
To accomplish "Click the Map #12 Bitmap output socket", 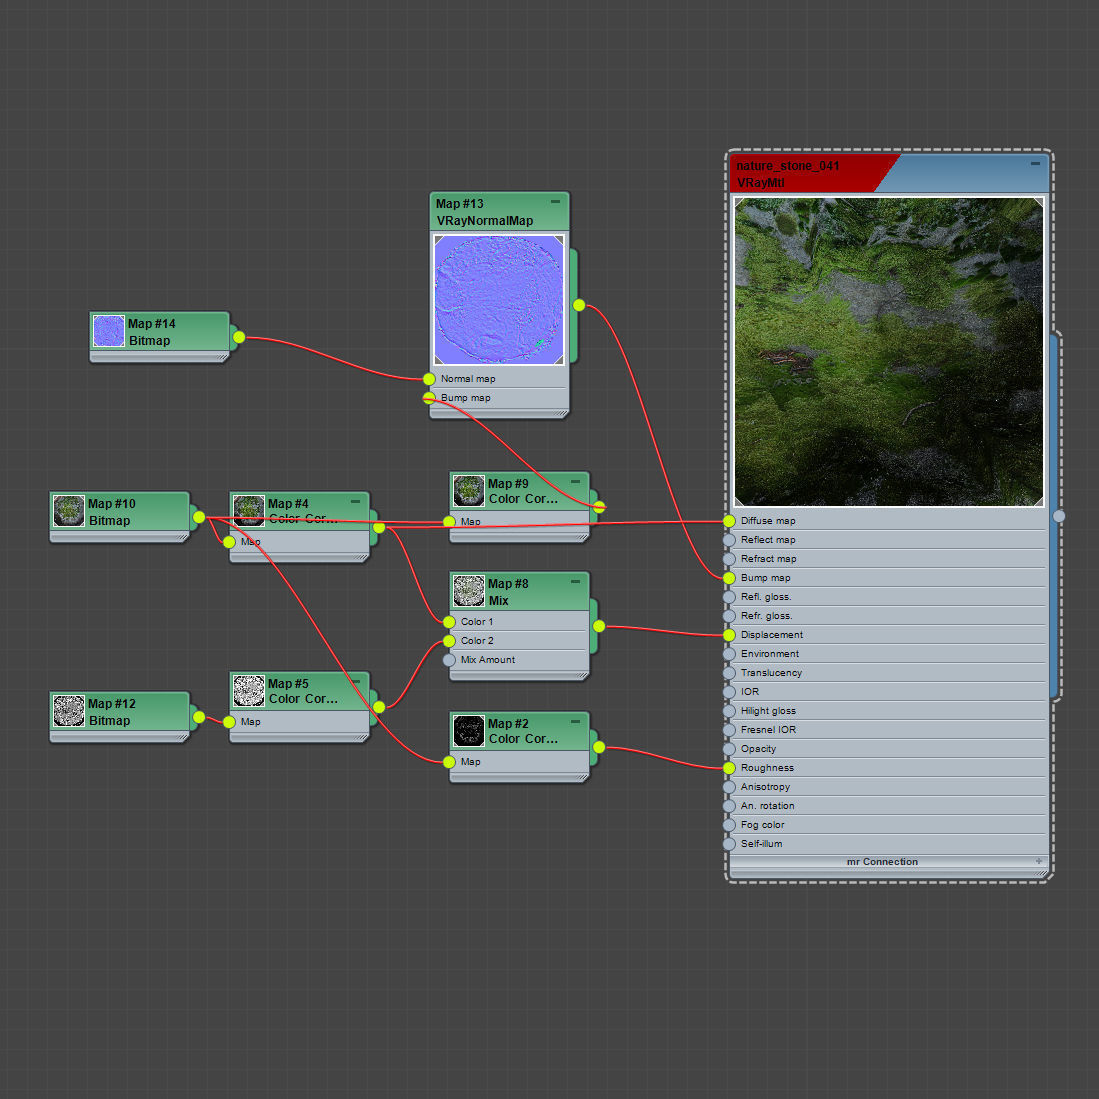I will point(199,717).
